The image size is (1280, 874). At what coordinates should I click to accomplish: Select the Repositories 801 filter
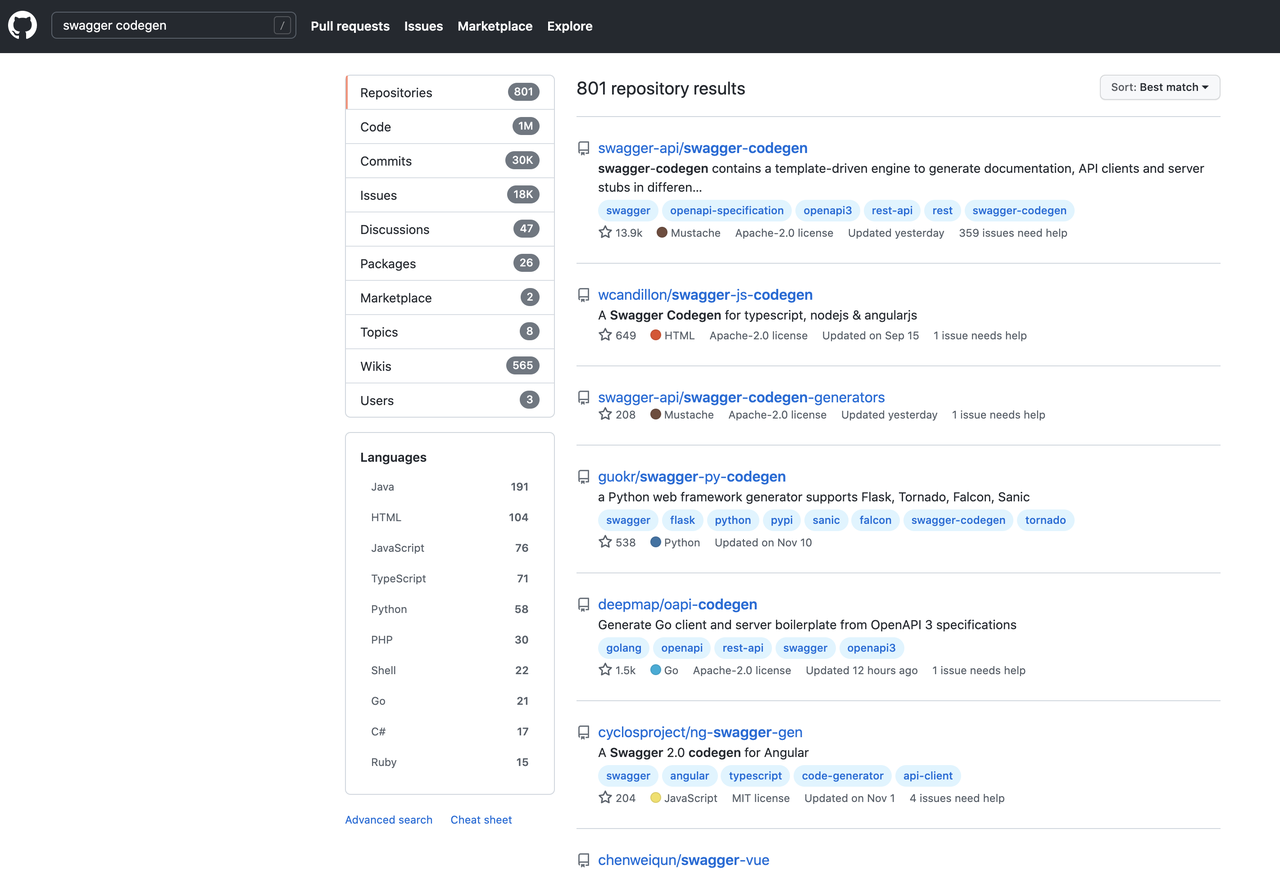(450, 92)
